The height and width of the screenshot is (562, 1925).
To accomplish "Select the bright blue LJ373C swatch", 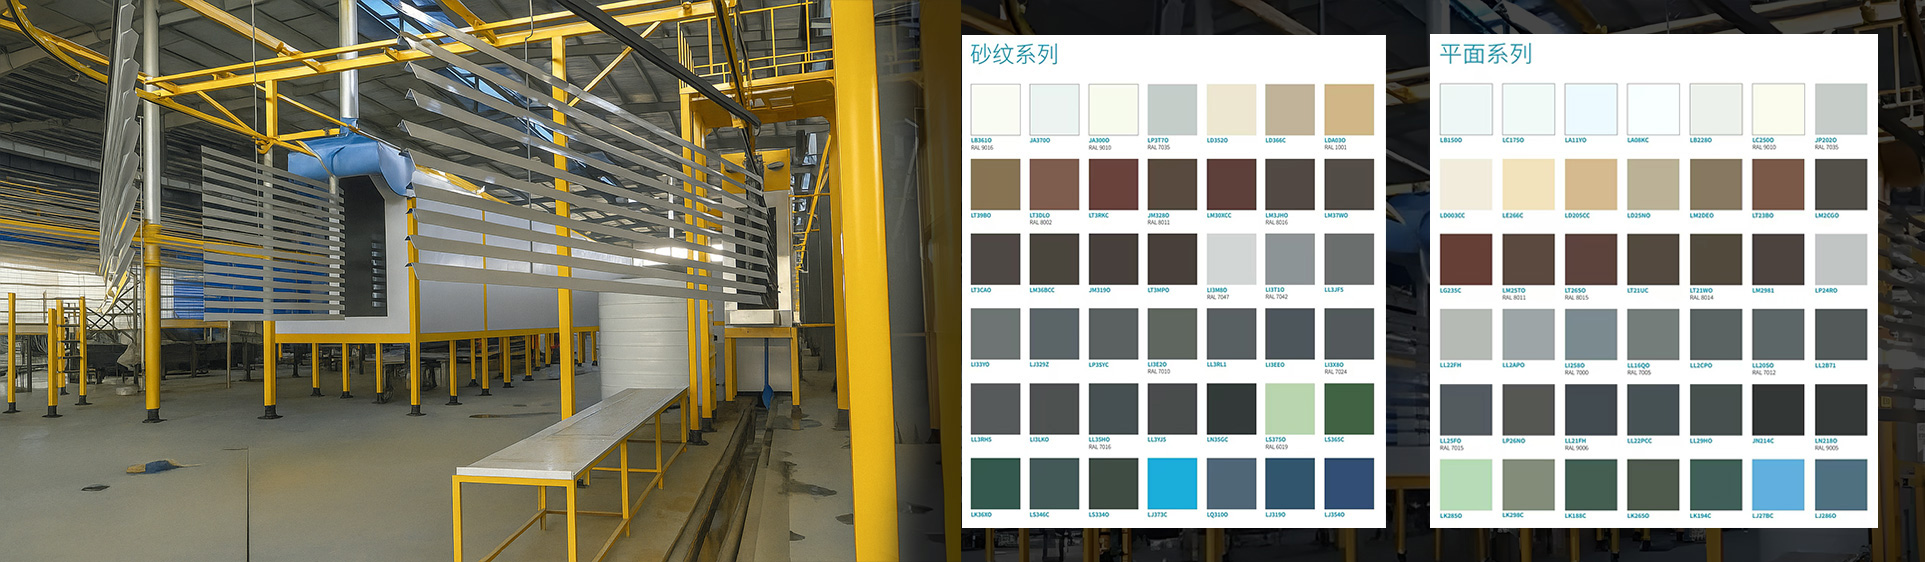I will coord(1172,484).
